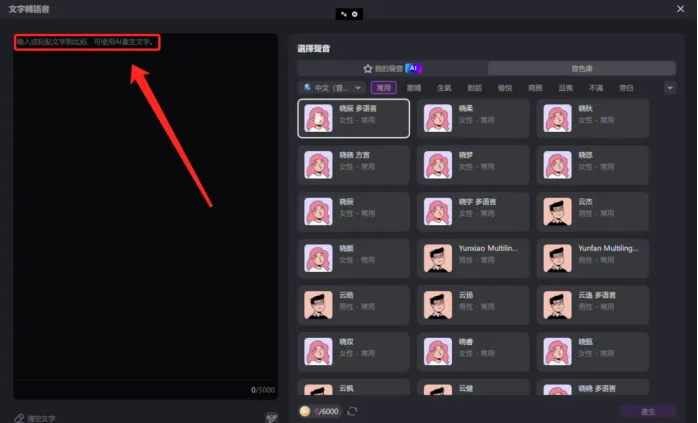Select the 旁白 style filter
Viewport: 698px width, 423px height.
click(x=626, y=88)
